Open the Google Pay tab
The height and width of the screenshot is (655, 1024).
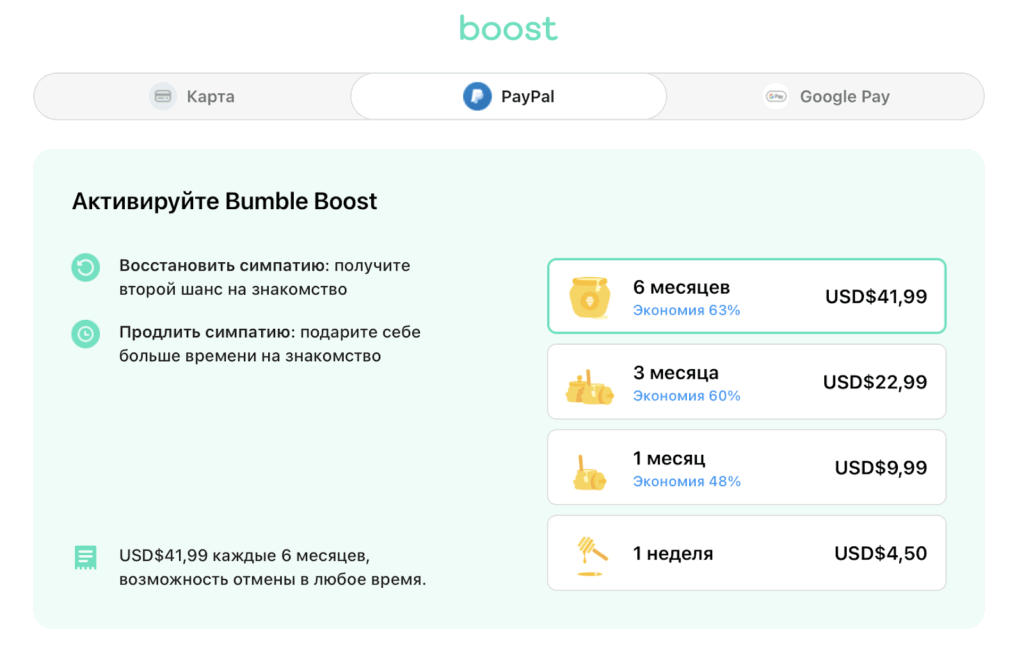pyautogui.click(x=826, y=96)
